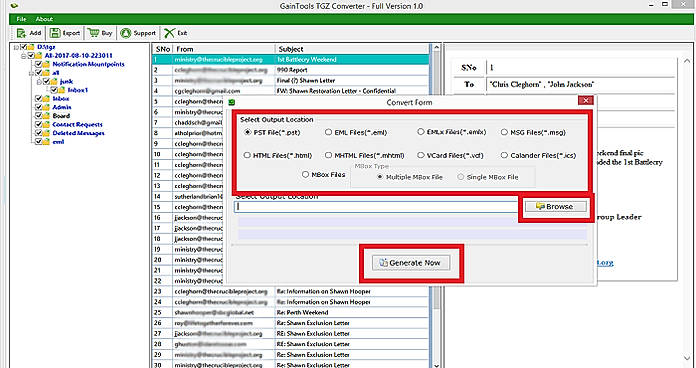Click the output location text field
The width and height of the screenshot is (696, 368).
pyautogui.click(x=376, y=206)
